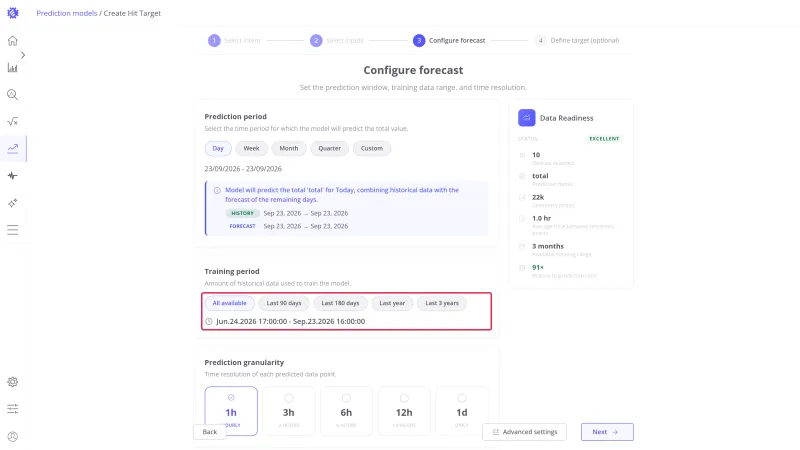Choose Last year training period
800x450 pixels.
(392, 303)
